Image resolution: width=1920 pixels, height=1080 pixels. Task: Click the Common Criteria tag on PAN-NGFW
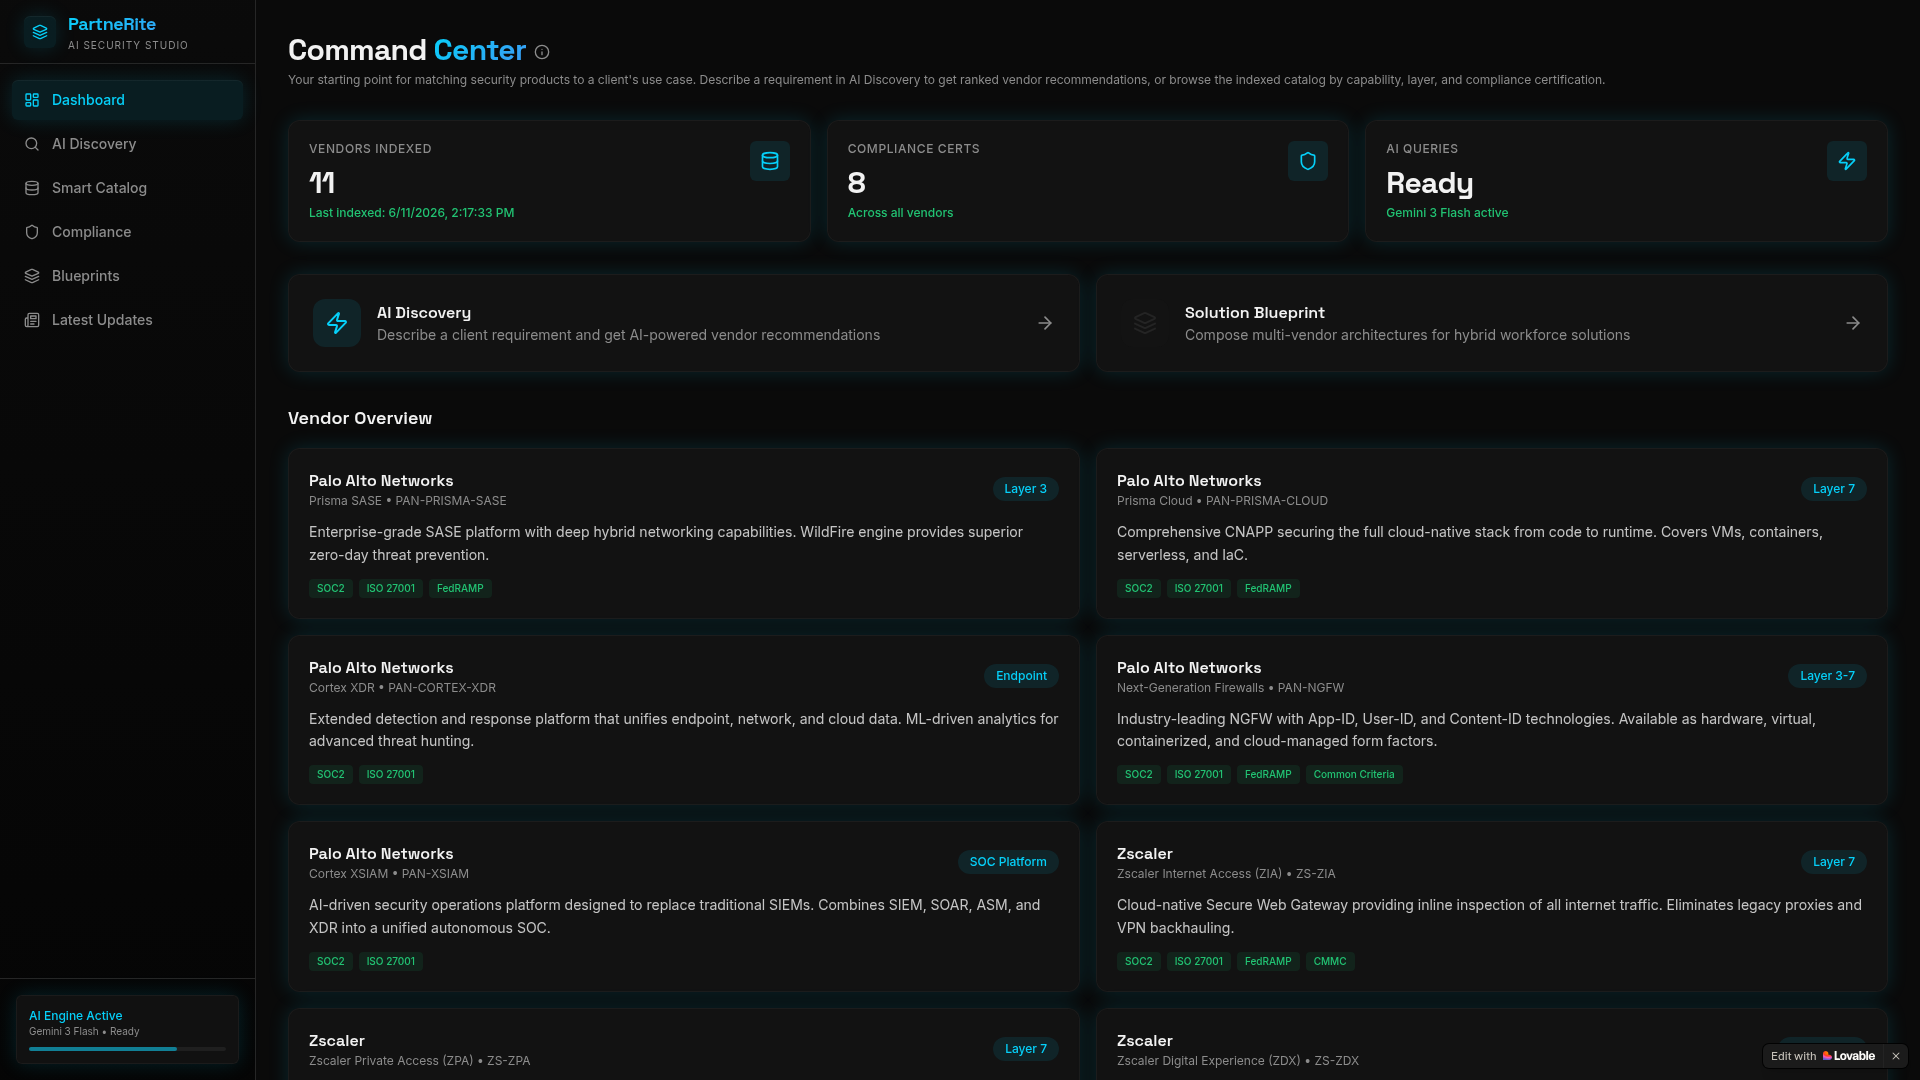pyautogui.click(x=1354, y=775)
